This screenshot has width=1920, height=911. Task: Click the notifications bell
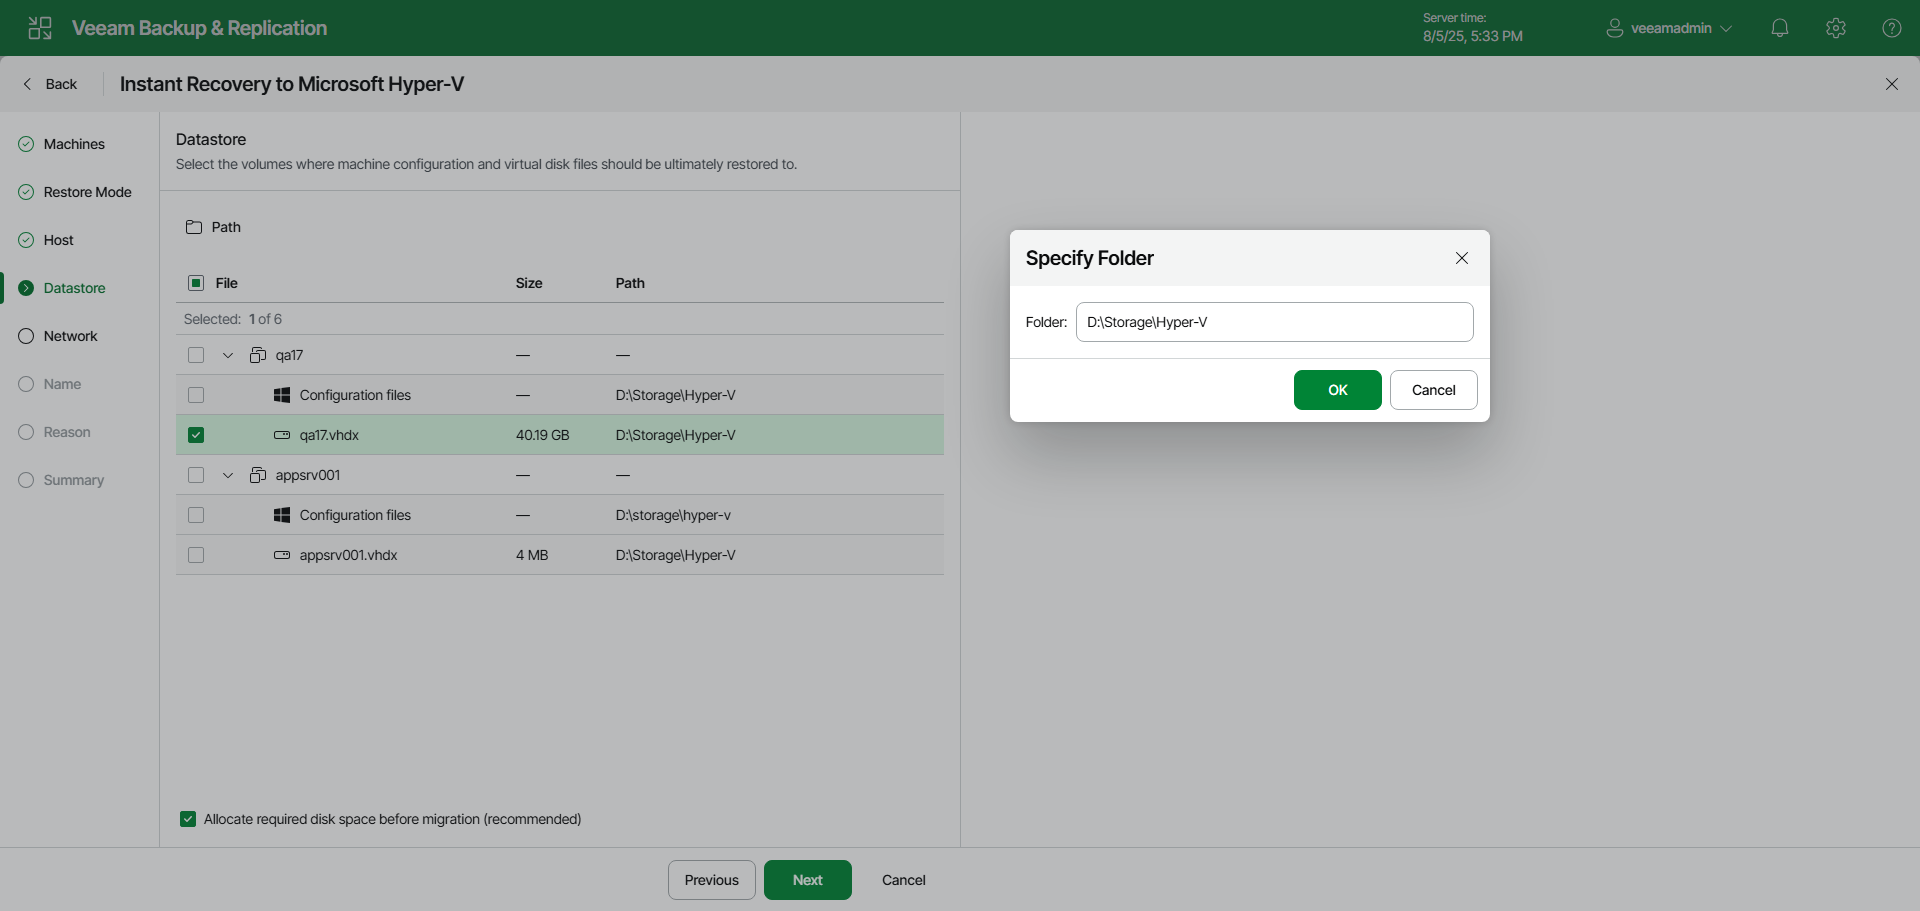click(x=1780, y=28)
